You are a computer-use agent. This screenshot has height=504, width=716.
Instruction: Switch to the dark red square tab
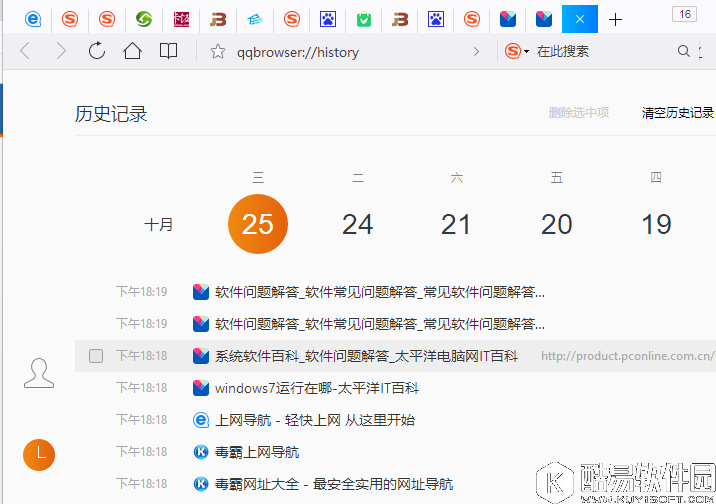[x=181, y=19]
